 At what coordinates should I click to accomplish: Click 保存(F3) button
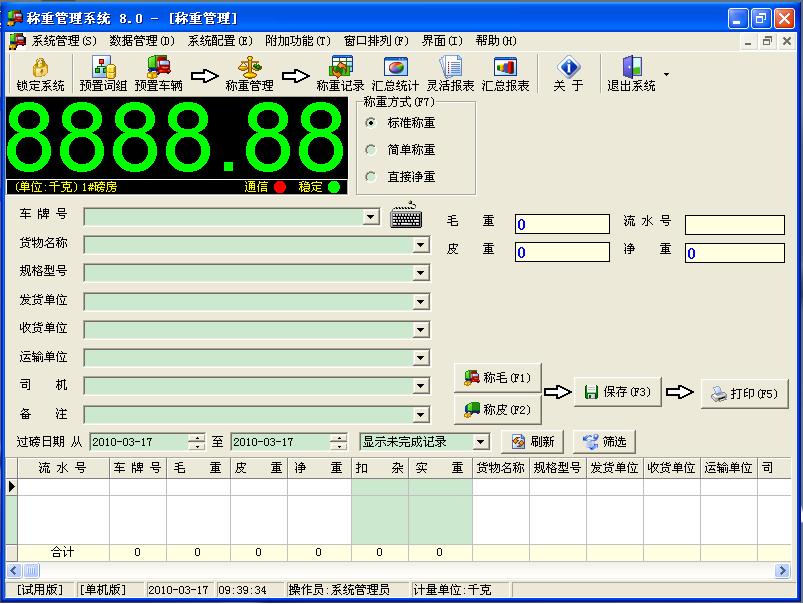click(618, 392)
